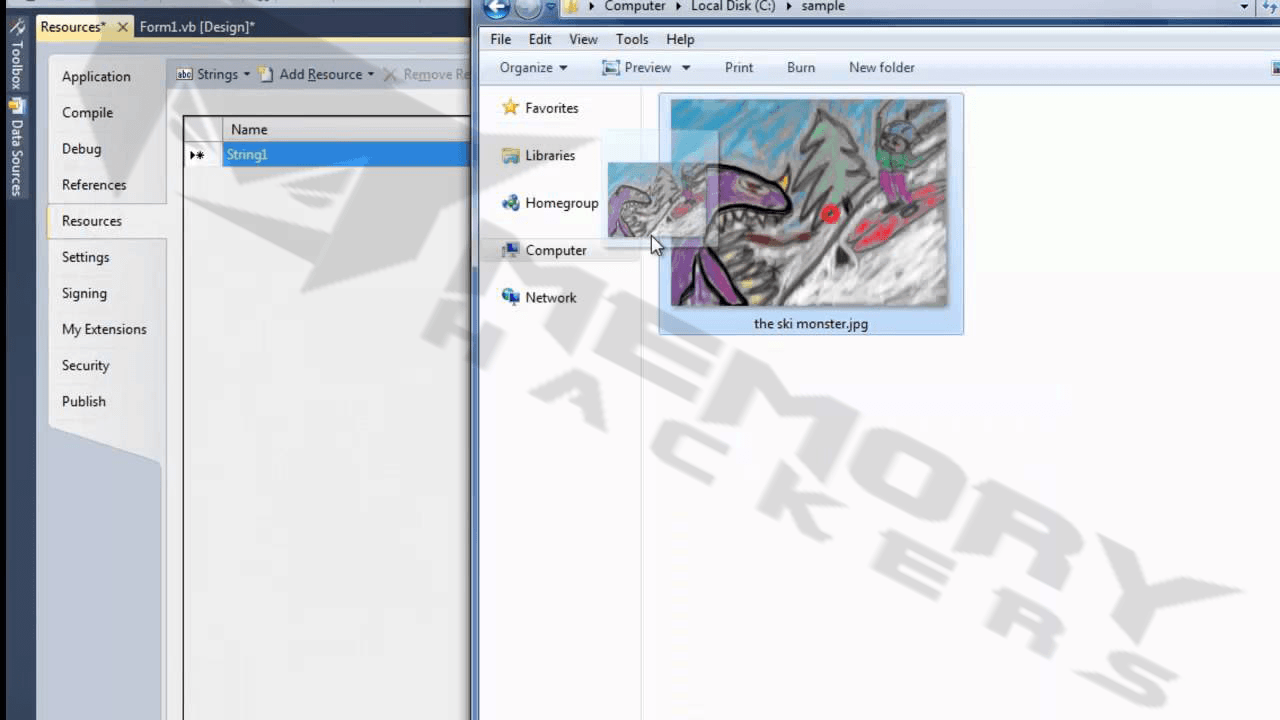Click New folder in Explorer toolbar

[882, 68]
